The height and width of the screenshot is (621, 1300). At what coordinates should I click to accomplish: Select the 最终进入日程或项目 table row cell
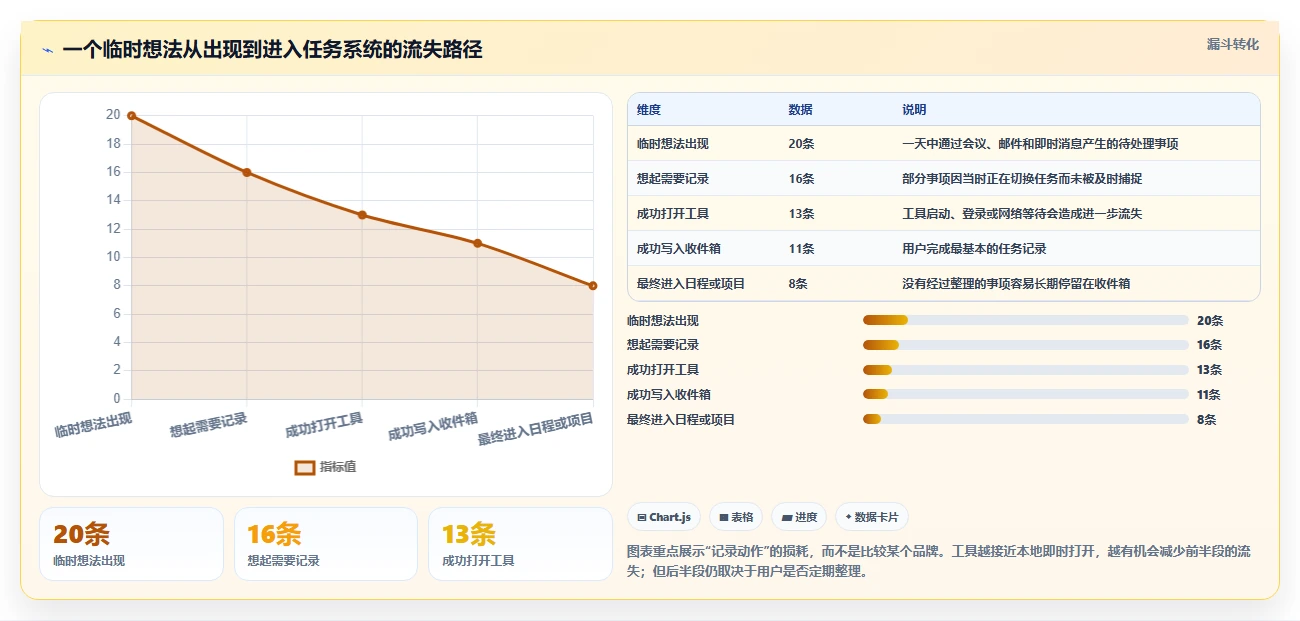pyautogui.click(x=691, y=284)
